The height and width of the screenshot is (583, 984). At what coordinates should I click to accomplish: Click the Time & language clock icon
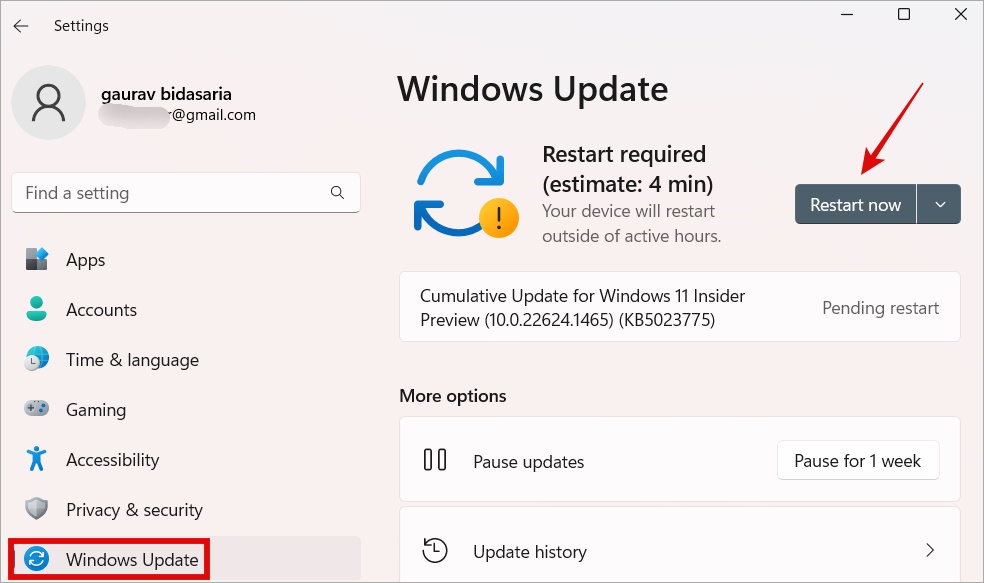[x=37, y=360]
